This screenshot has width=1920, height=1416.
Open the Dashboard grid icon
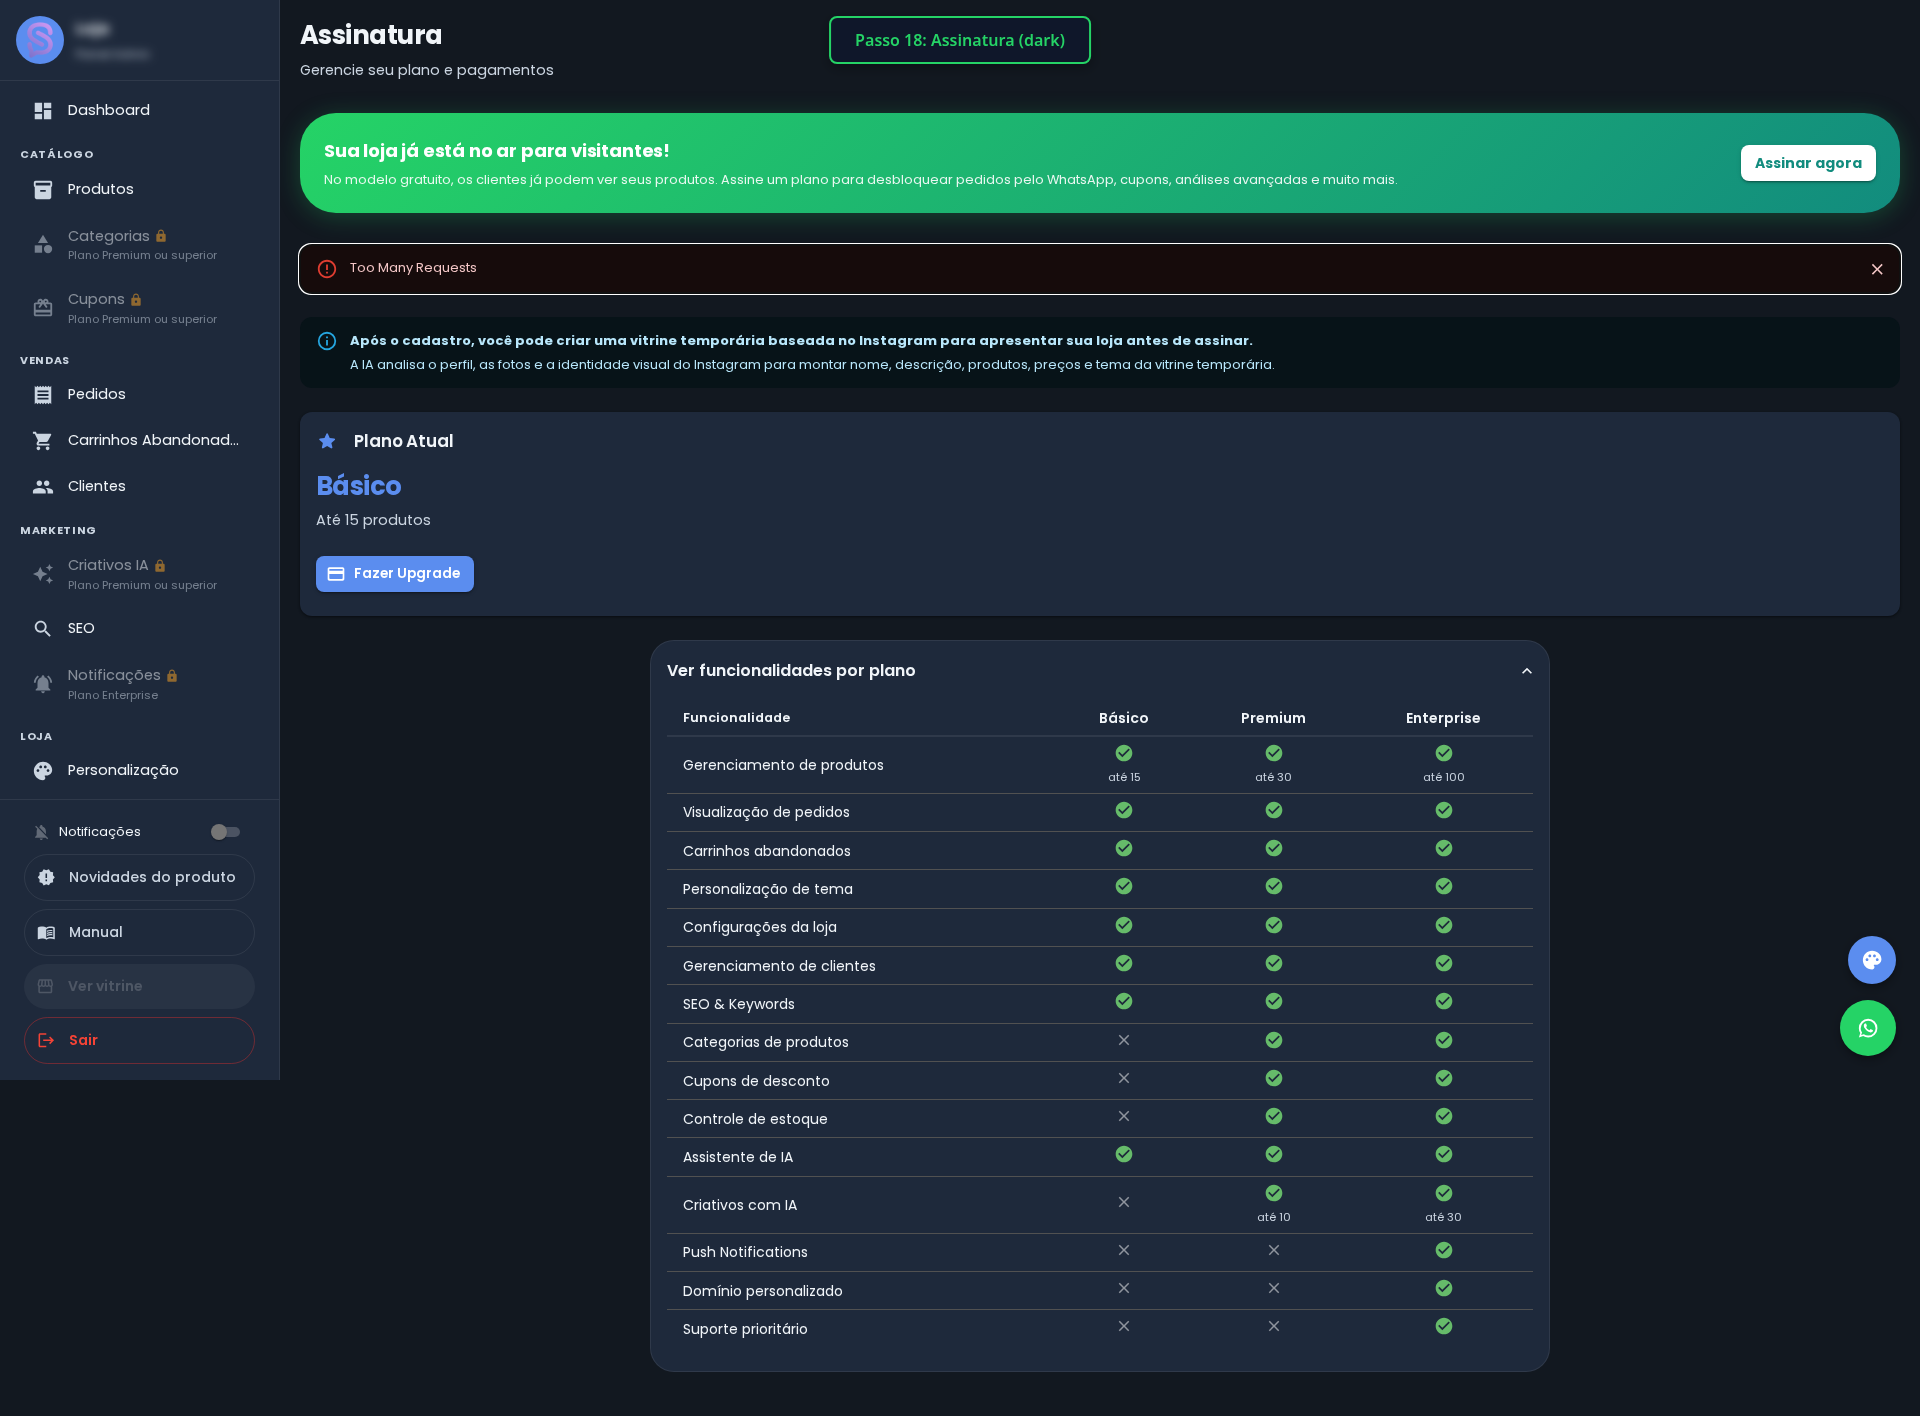43,111
